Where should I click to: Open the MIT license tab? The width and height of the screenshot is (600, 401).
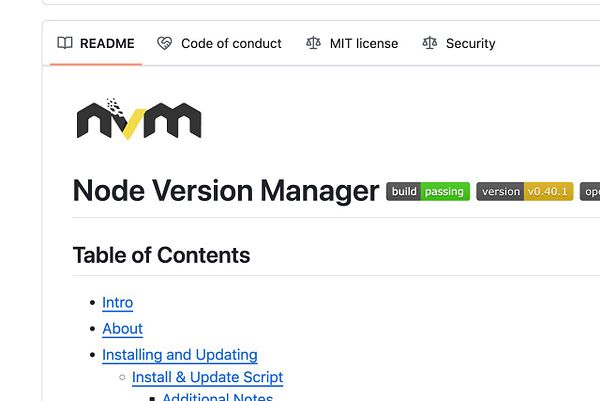[352, 43]
